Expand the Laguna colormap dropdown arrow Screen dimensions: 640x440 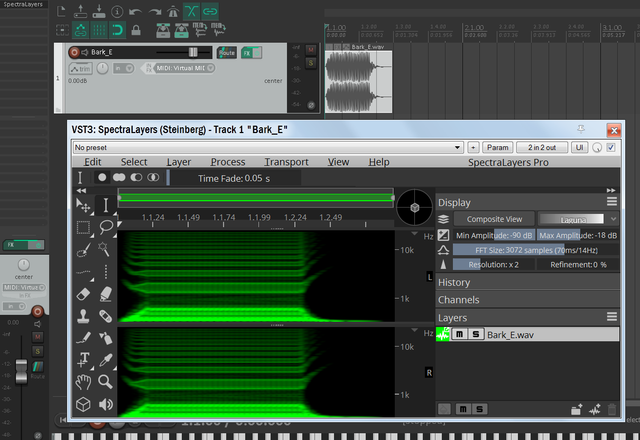tap(613, 219)
